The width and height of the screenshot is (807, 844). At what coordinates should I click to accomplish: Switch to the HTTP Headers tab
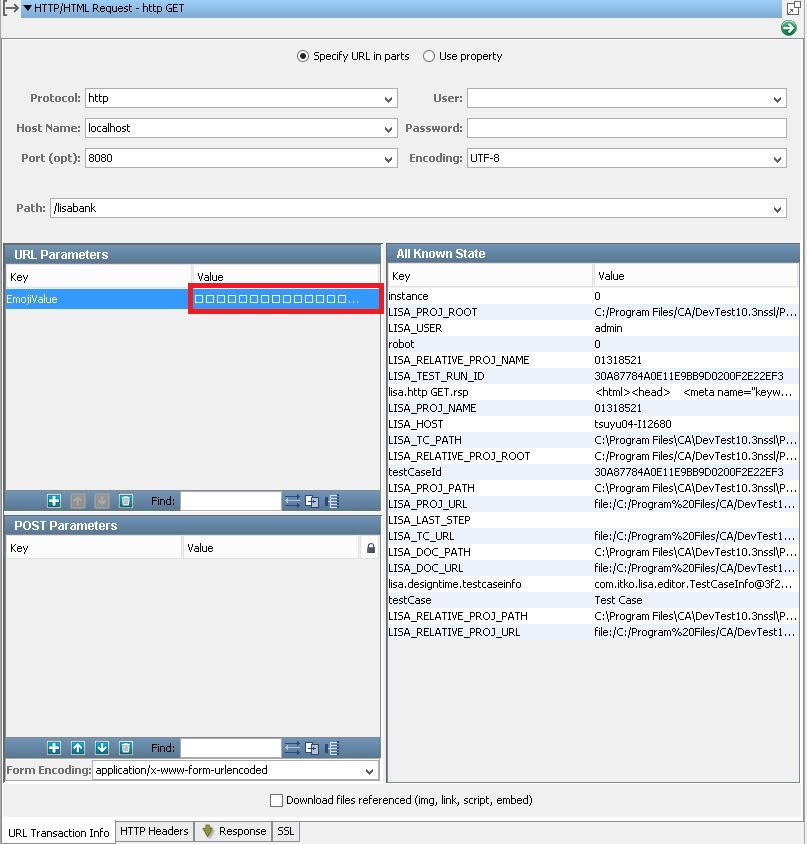tap(154, 831)
